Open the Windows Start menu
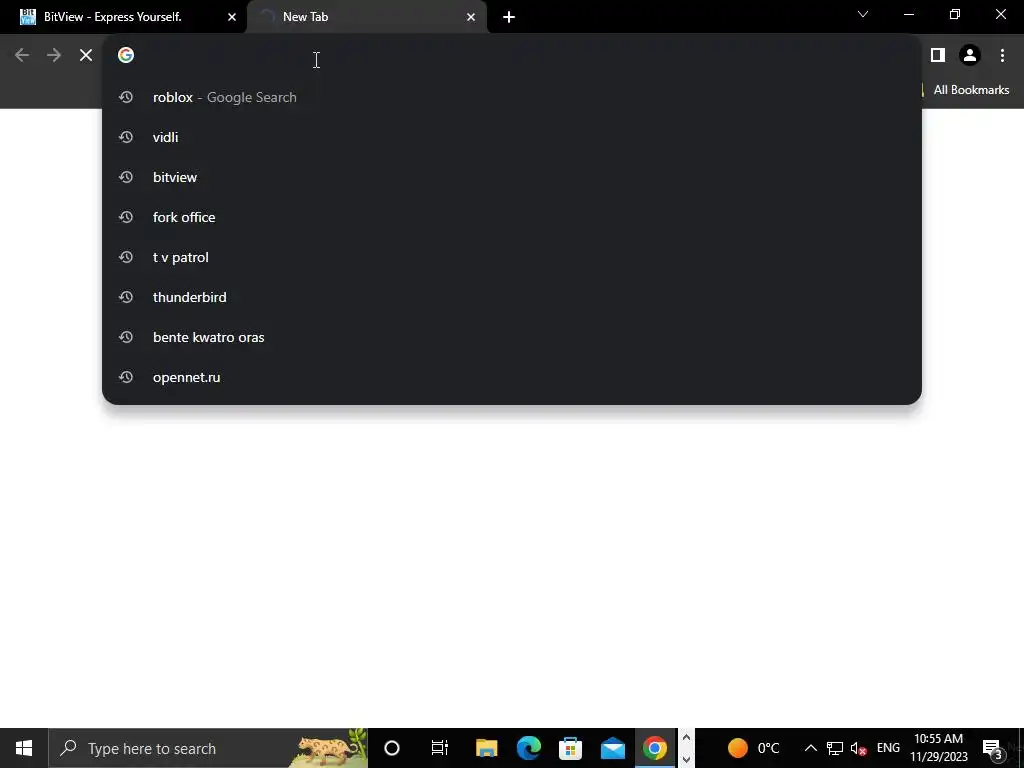Image resolution: width=1024 pixels, height=768 pixels. 24,748
